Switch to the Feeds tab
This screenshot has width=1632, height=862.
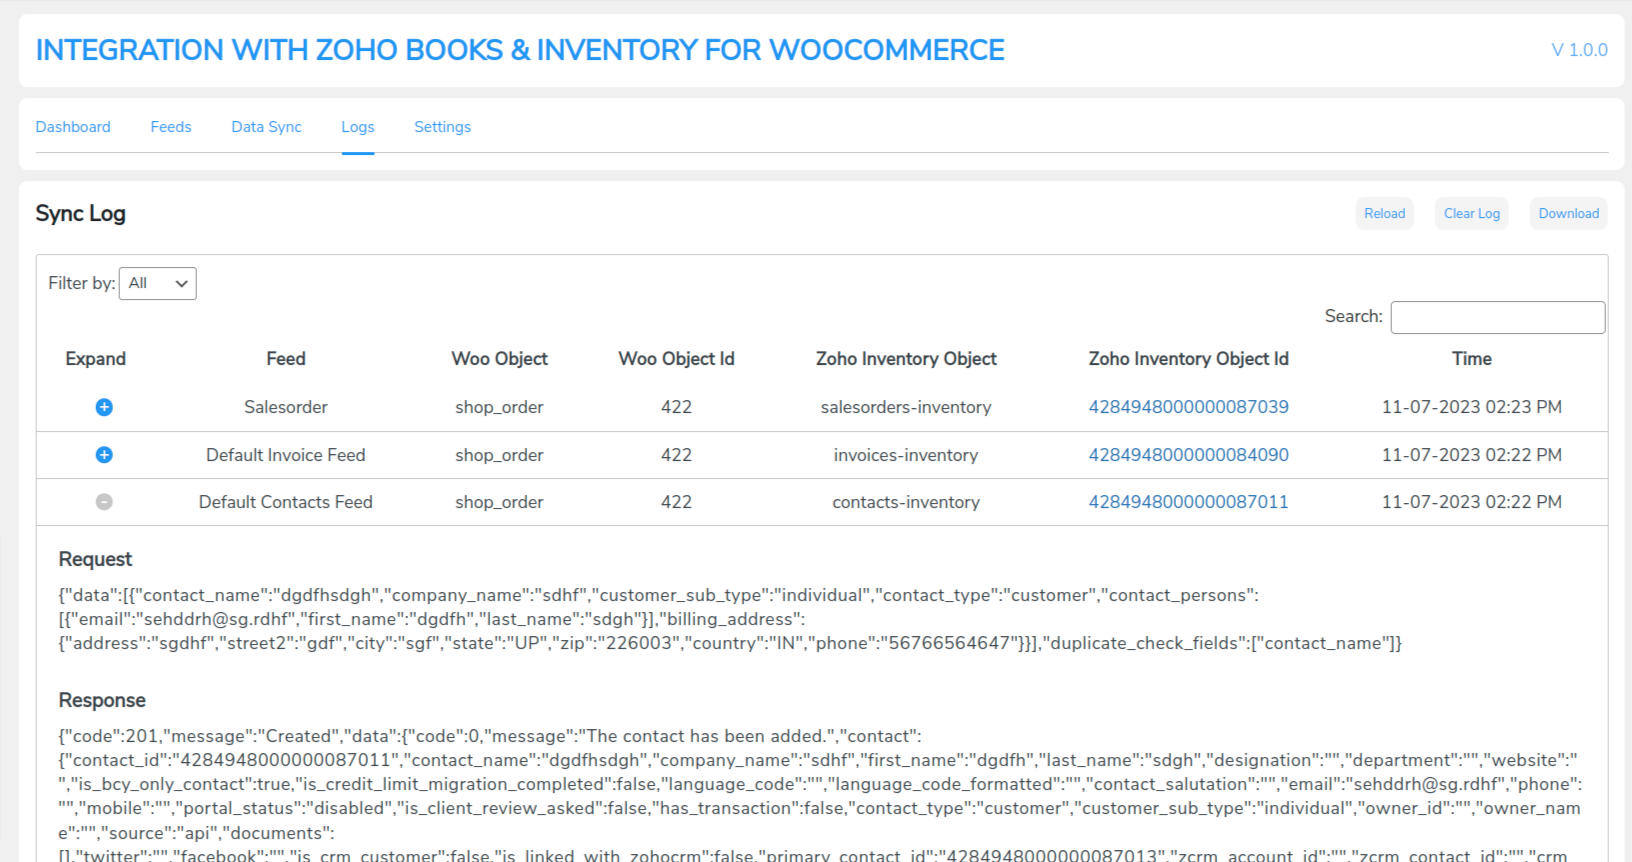click(x=171, y=127)
